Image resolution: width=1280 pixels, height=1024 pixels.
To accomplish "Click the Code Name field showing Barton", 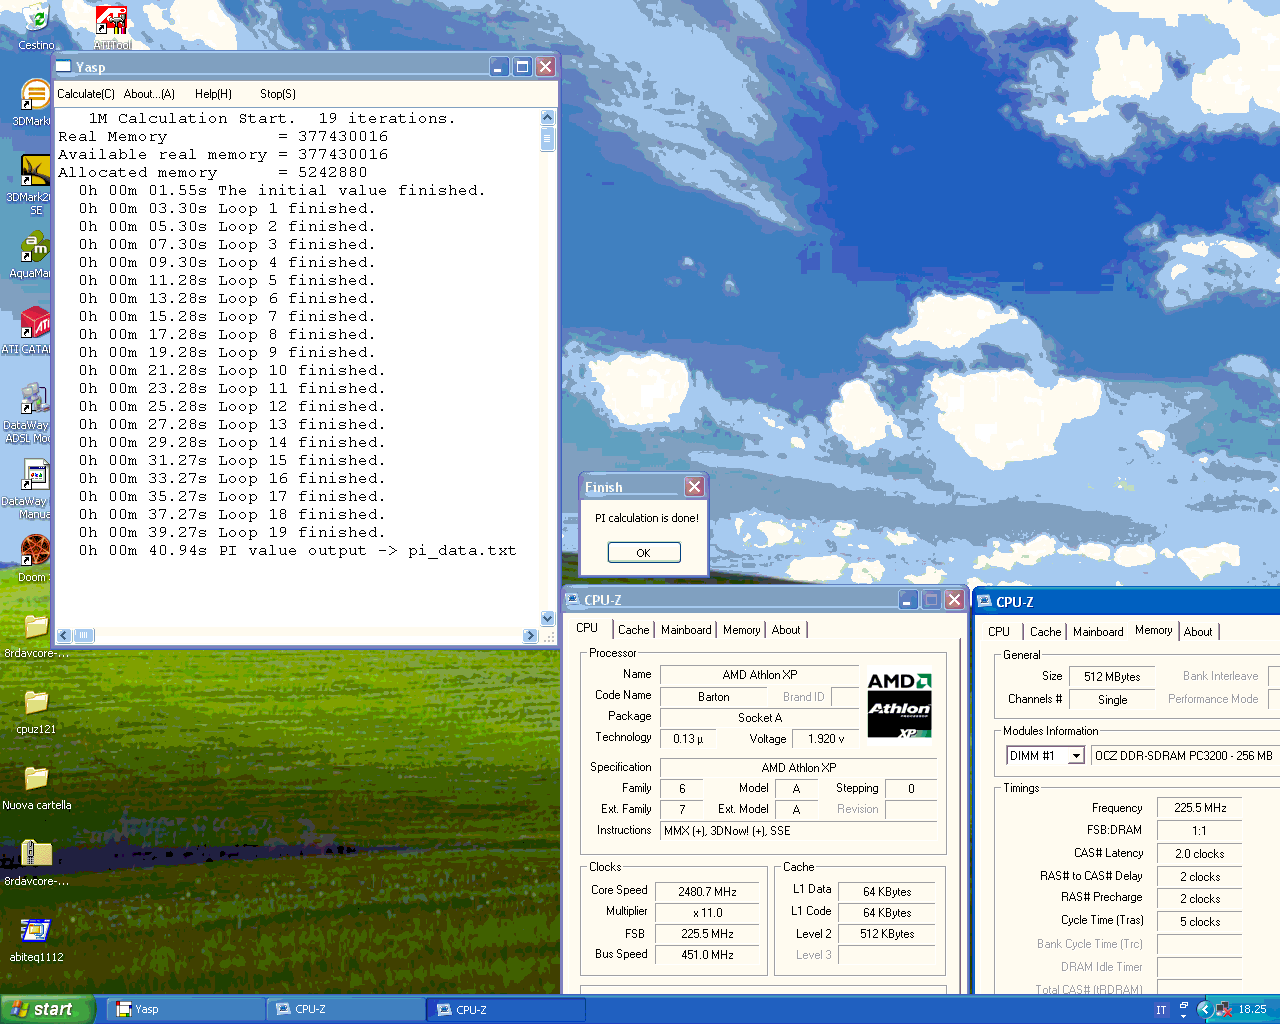I will tap(713, 697).
